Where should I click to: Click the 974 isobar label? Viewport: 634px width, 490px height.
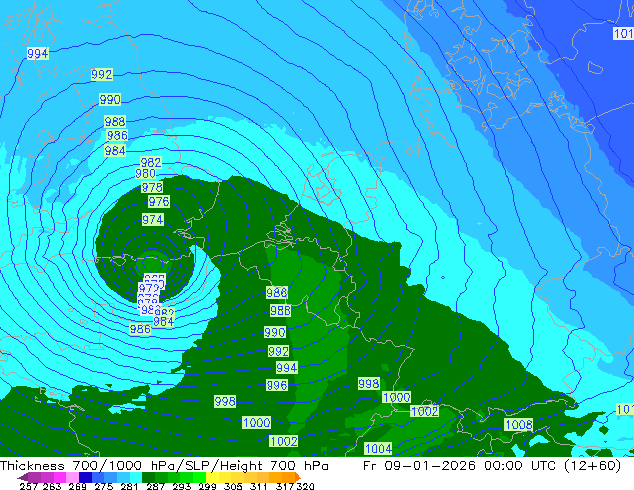coord(153,220)
